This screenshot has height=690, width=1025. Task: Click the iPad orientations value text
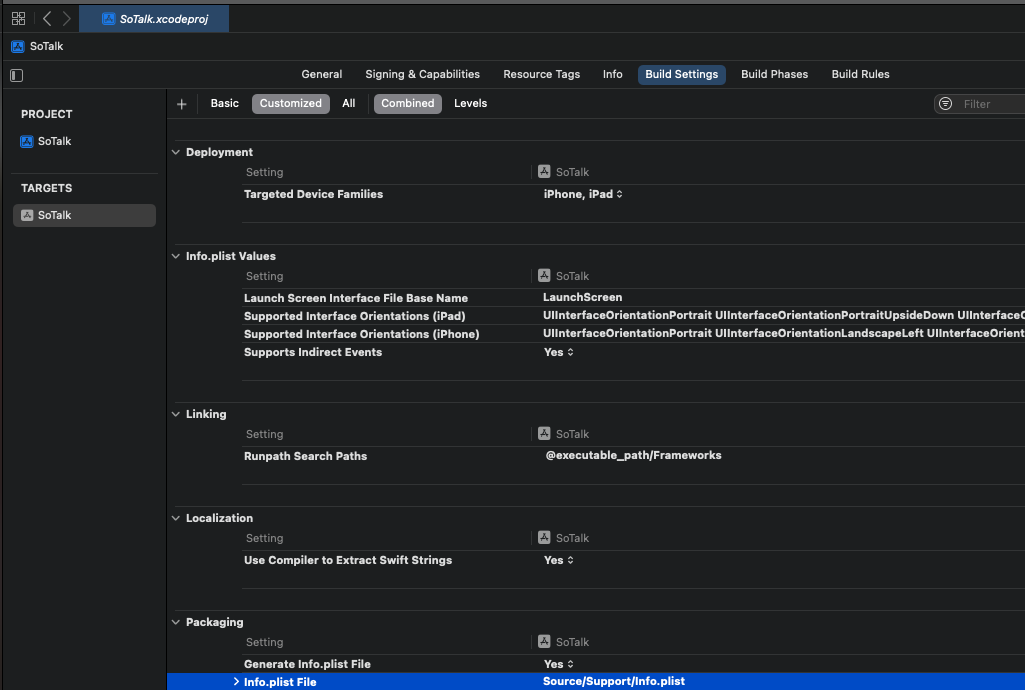[784, 316]
